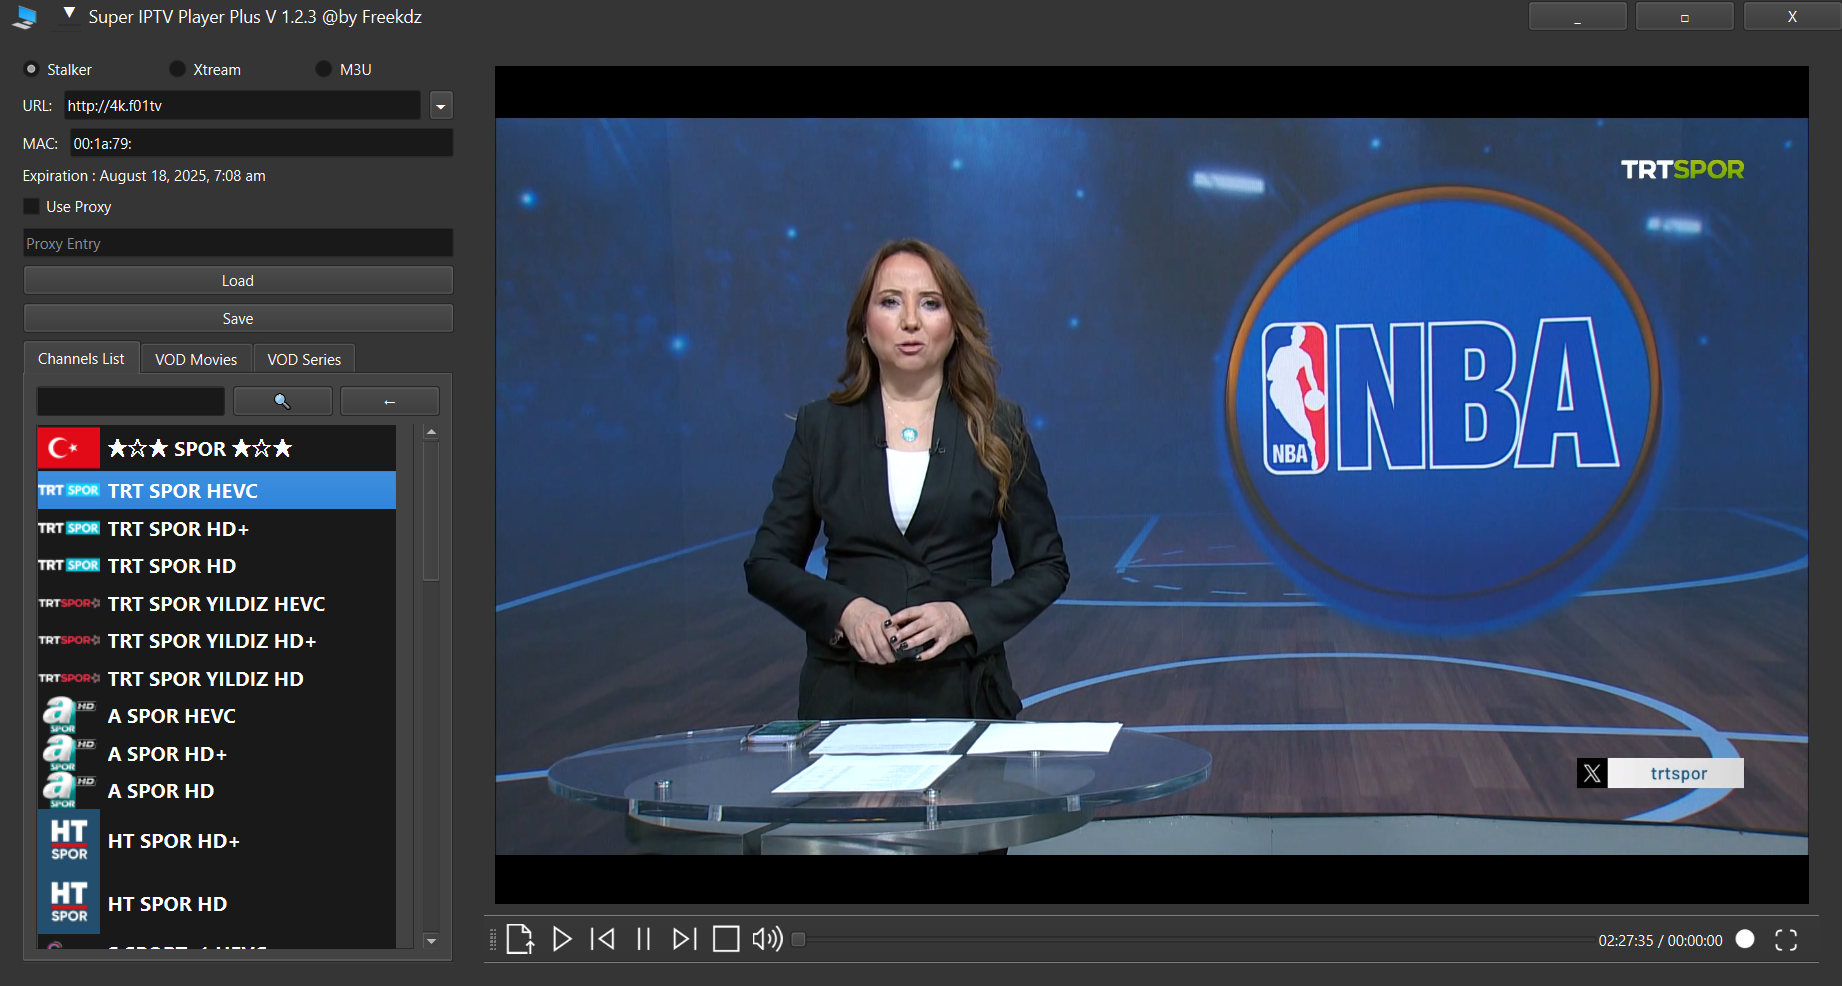Image resolution: width=1842 pixels, height=986 pixels.
Task: Click the A SPOR HEVC channel logo
Action: (69, 715)
